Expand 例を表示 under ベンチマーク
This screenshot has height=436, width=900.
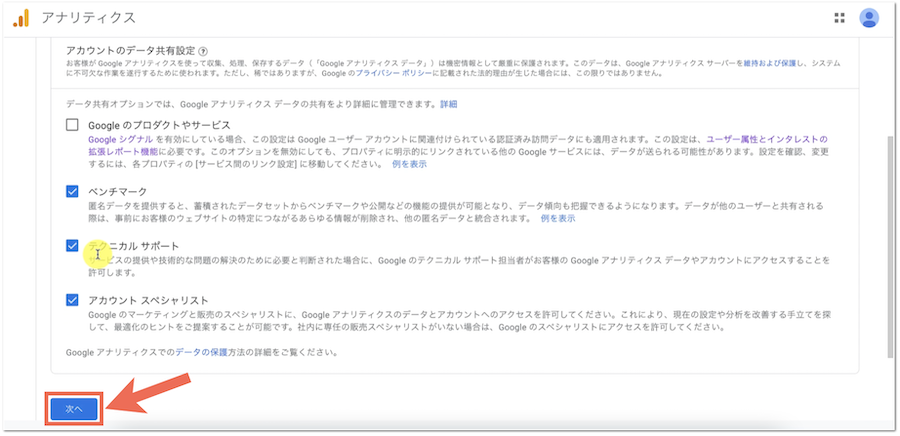[558, 218]
